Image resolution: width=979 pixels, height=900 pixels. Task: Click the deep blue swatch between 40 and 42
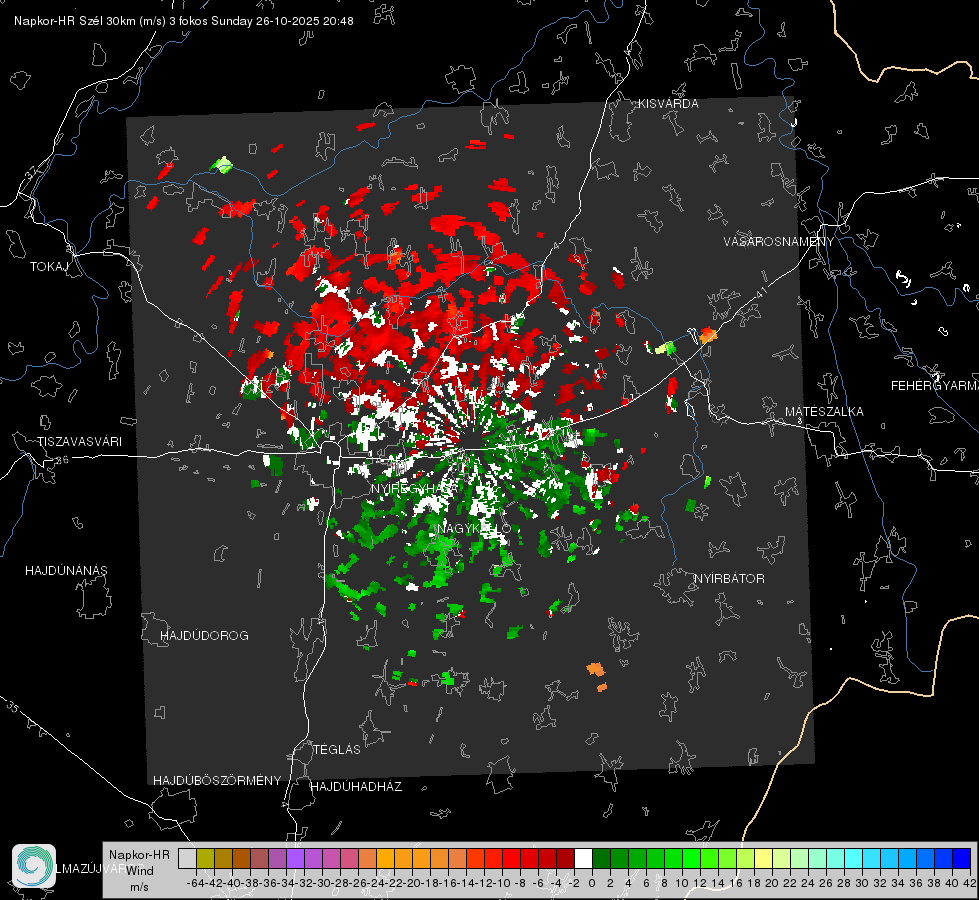961,859
